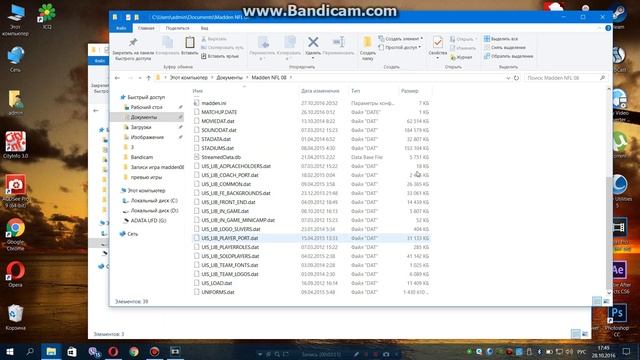This screenshot has width=640, height=360.
Task: Open the Журнал (History) command
Action: (x=461, y=58)
